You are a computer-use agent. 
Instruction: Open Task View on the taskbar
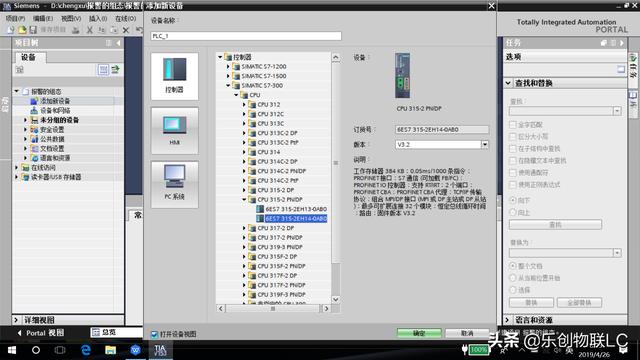pos(60,350)
